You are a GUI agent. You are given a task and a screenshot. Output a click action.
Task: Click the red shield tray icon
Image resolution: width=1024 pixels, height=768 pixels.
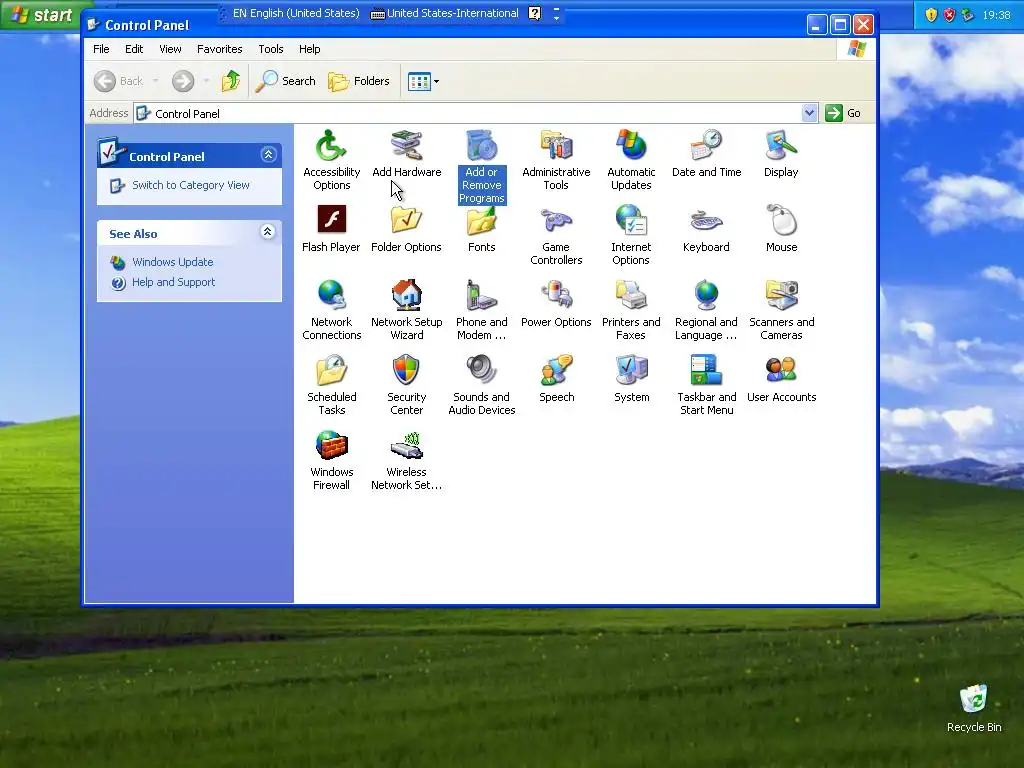pos(949,15)
